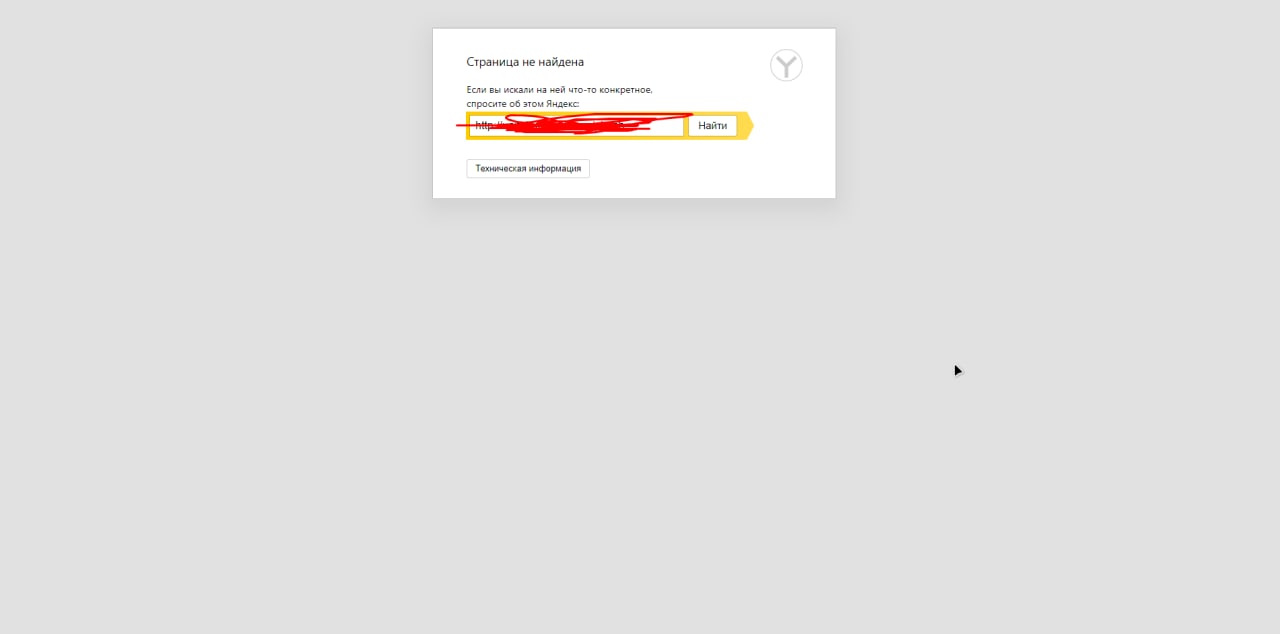1280x634 pixels.
Task: Click the text спросите об этом Яндекс
Action: tap(523, 104)
